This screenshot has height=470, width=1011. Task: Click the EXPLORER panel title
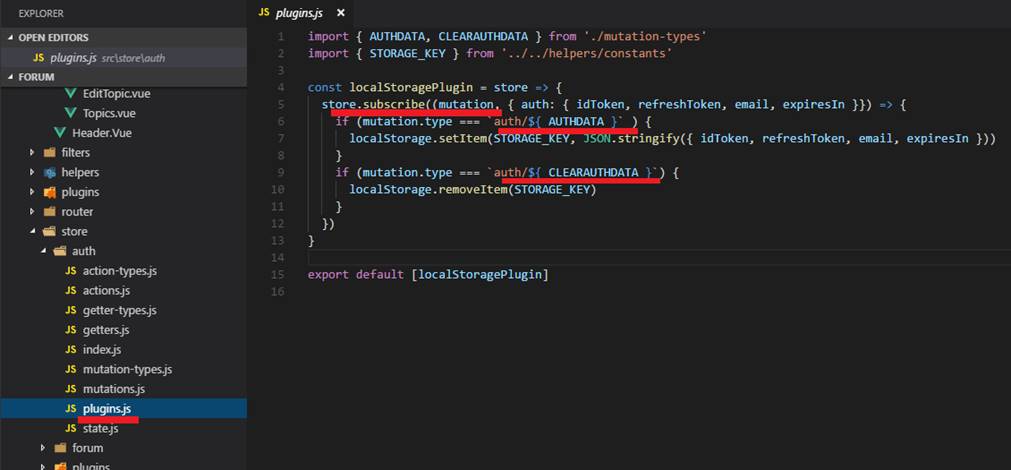coord(41,13)
